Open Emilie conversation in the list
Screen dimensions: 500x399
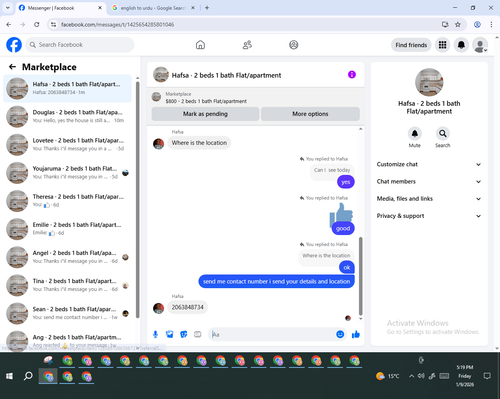click(x=68, y=229)
